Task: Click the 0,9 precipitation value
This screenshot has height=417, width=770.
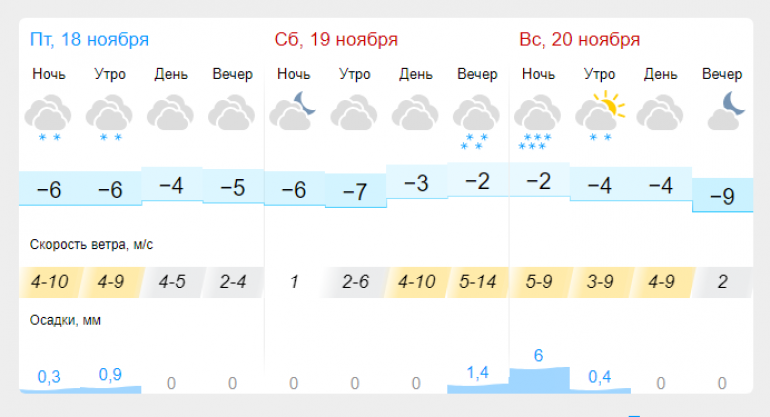Action: click(110, 375)
